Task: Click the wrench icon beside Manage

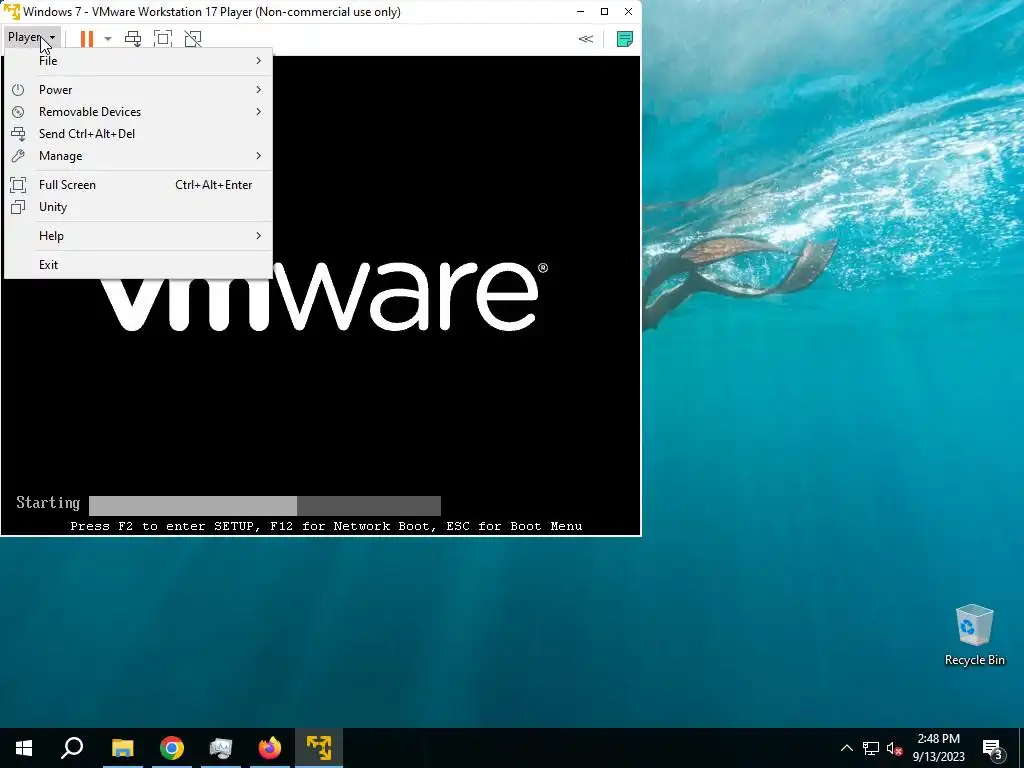Action: 18,156
